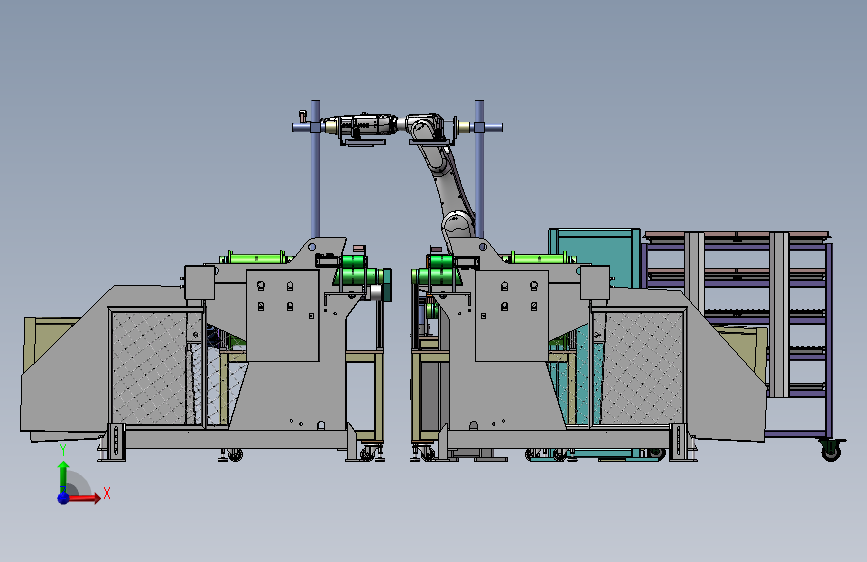
Task: Select the right blue vertical post
Action: tap(479, 169)
